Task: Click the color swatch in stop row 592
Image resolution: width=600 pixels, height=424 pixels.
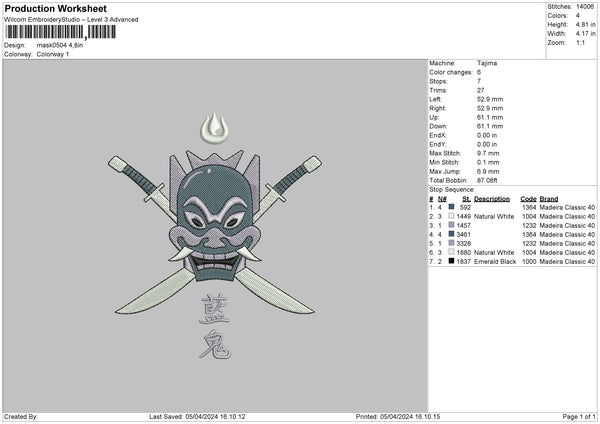Action: [452, 207]
